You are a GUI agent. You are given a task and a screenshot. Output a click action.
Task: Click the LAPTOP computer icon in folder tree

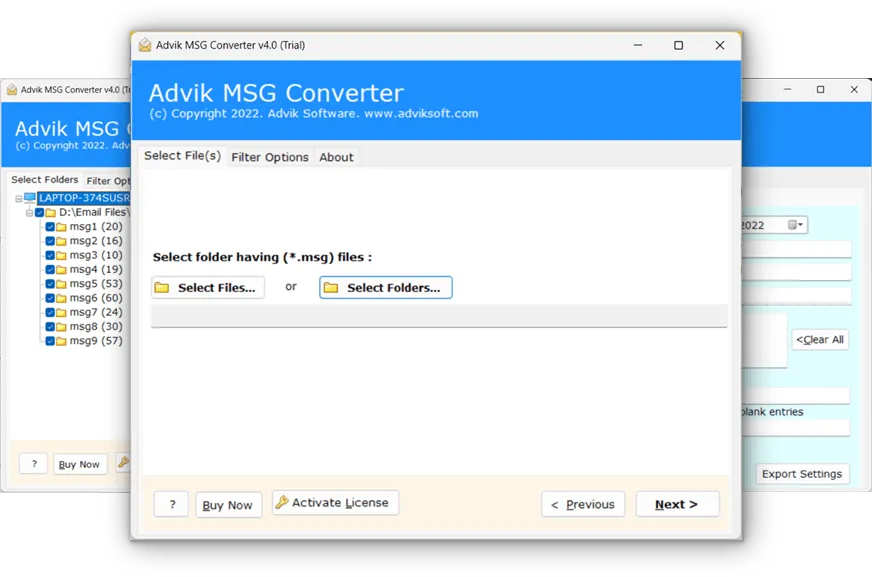point(29,198)
